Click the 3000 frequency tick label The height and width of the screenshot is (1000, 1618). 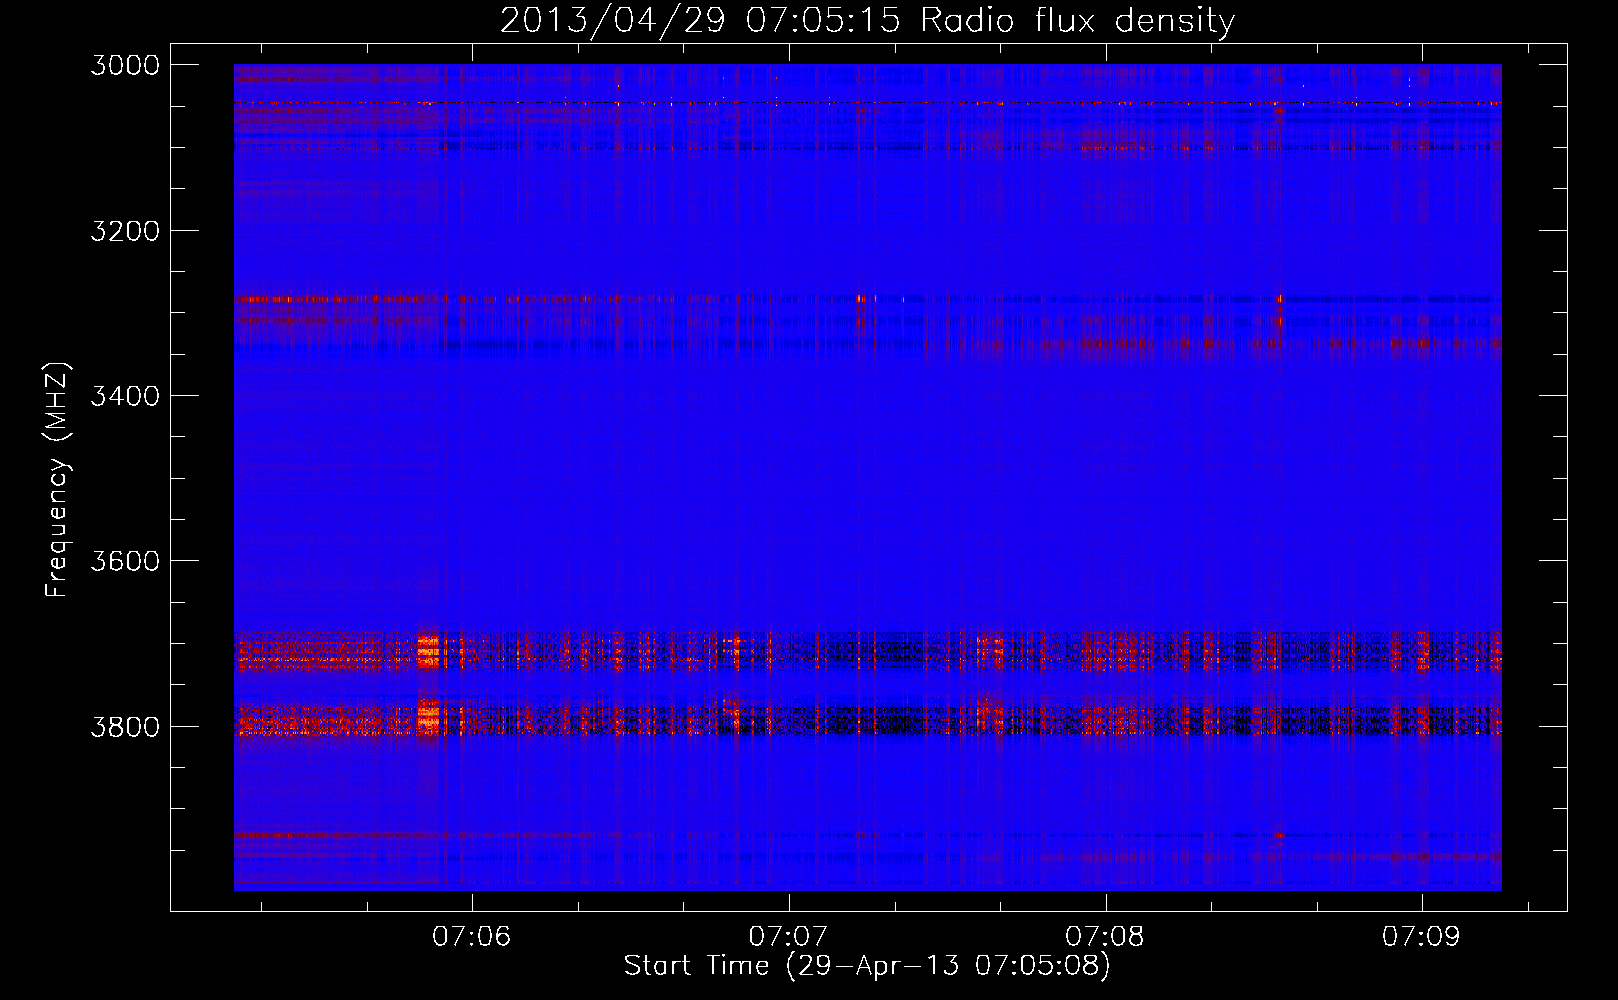point(125,65)
